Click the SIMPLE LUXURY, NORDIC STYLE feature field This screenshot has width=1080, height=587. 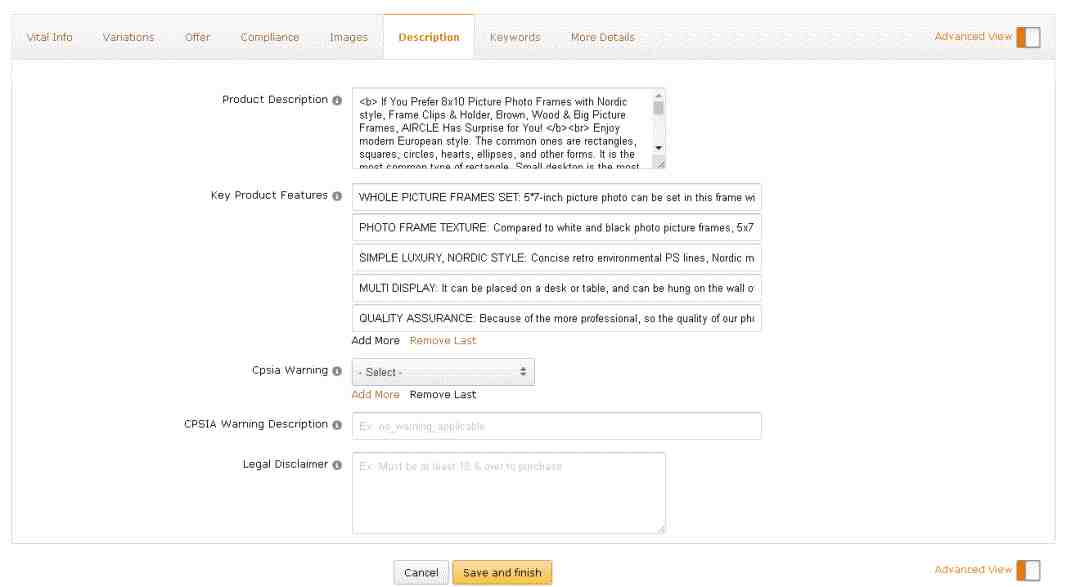tap(557, 258)
